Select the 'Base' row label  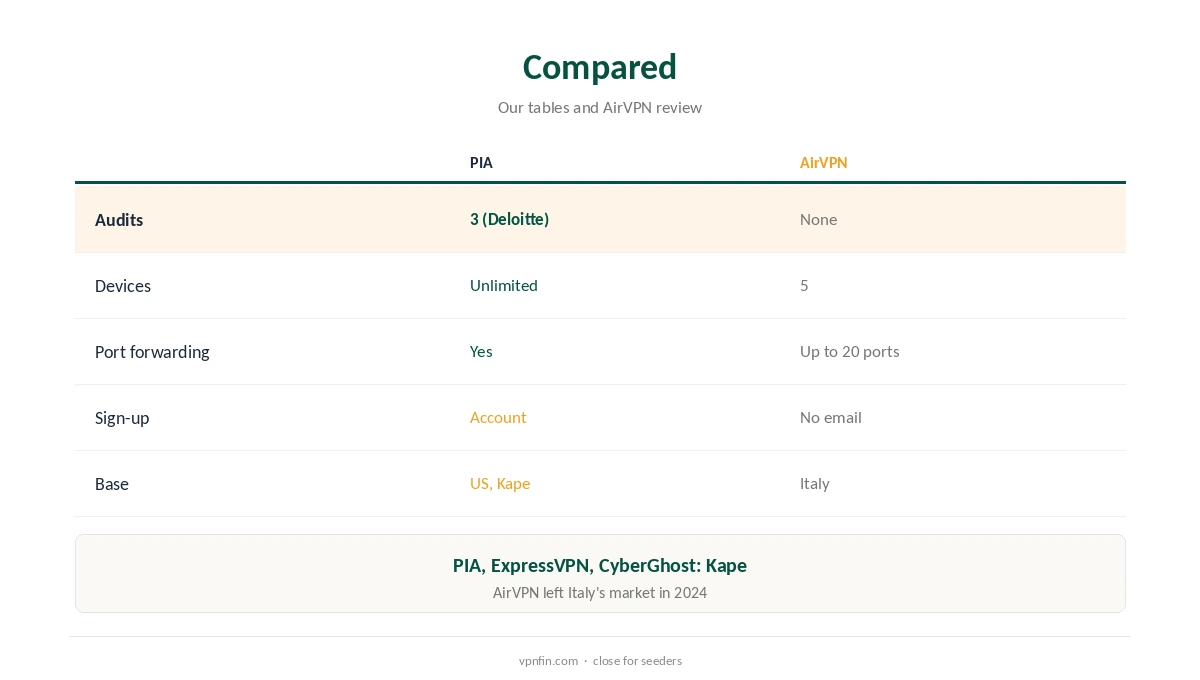112,484
